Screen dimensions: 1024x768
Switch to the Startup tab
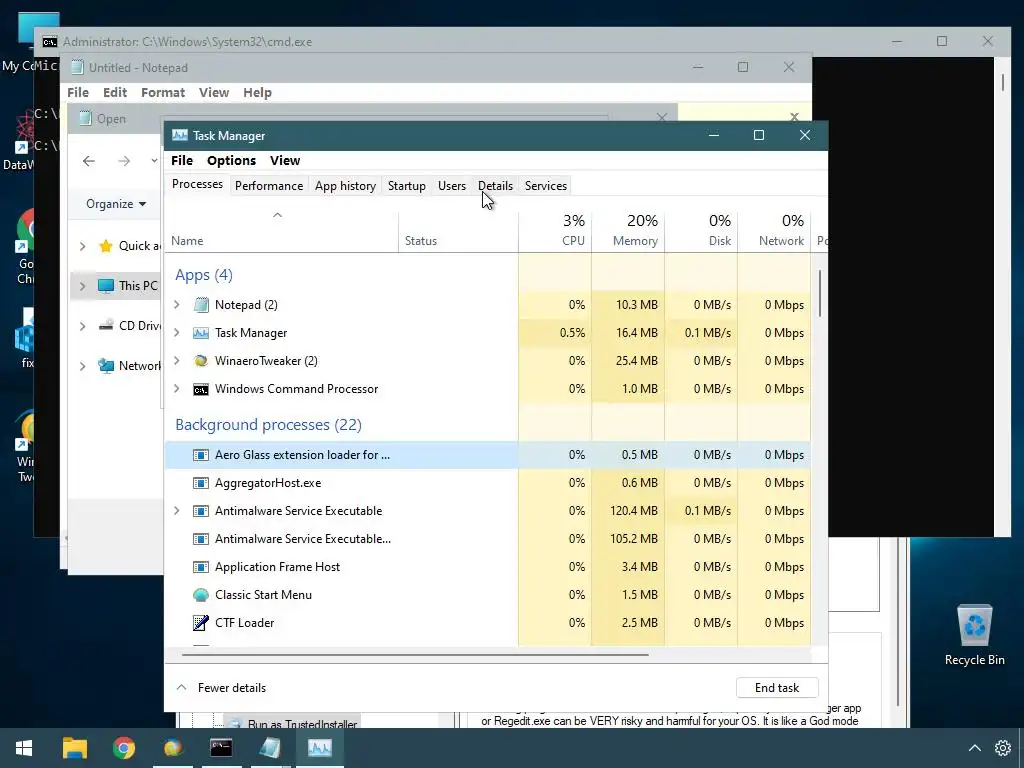pos(407,185)
